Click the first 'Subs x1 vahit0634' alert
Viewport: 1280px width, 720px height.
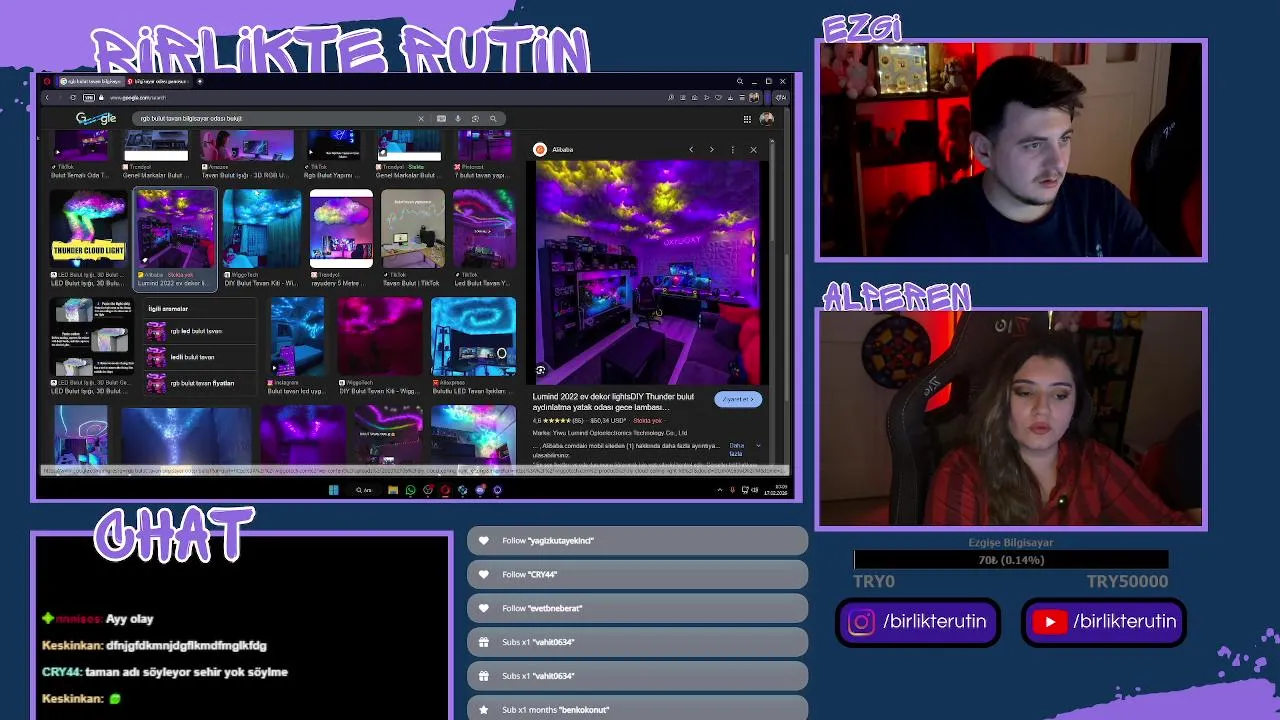[637, 642]
